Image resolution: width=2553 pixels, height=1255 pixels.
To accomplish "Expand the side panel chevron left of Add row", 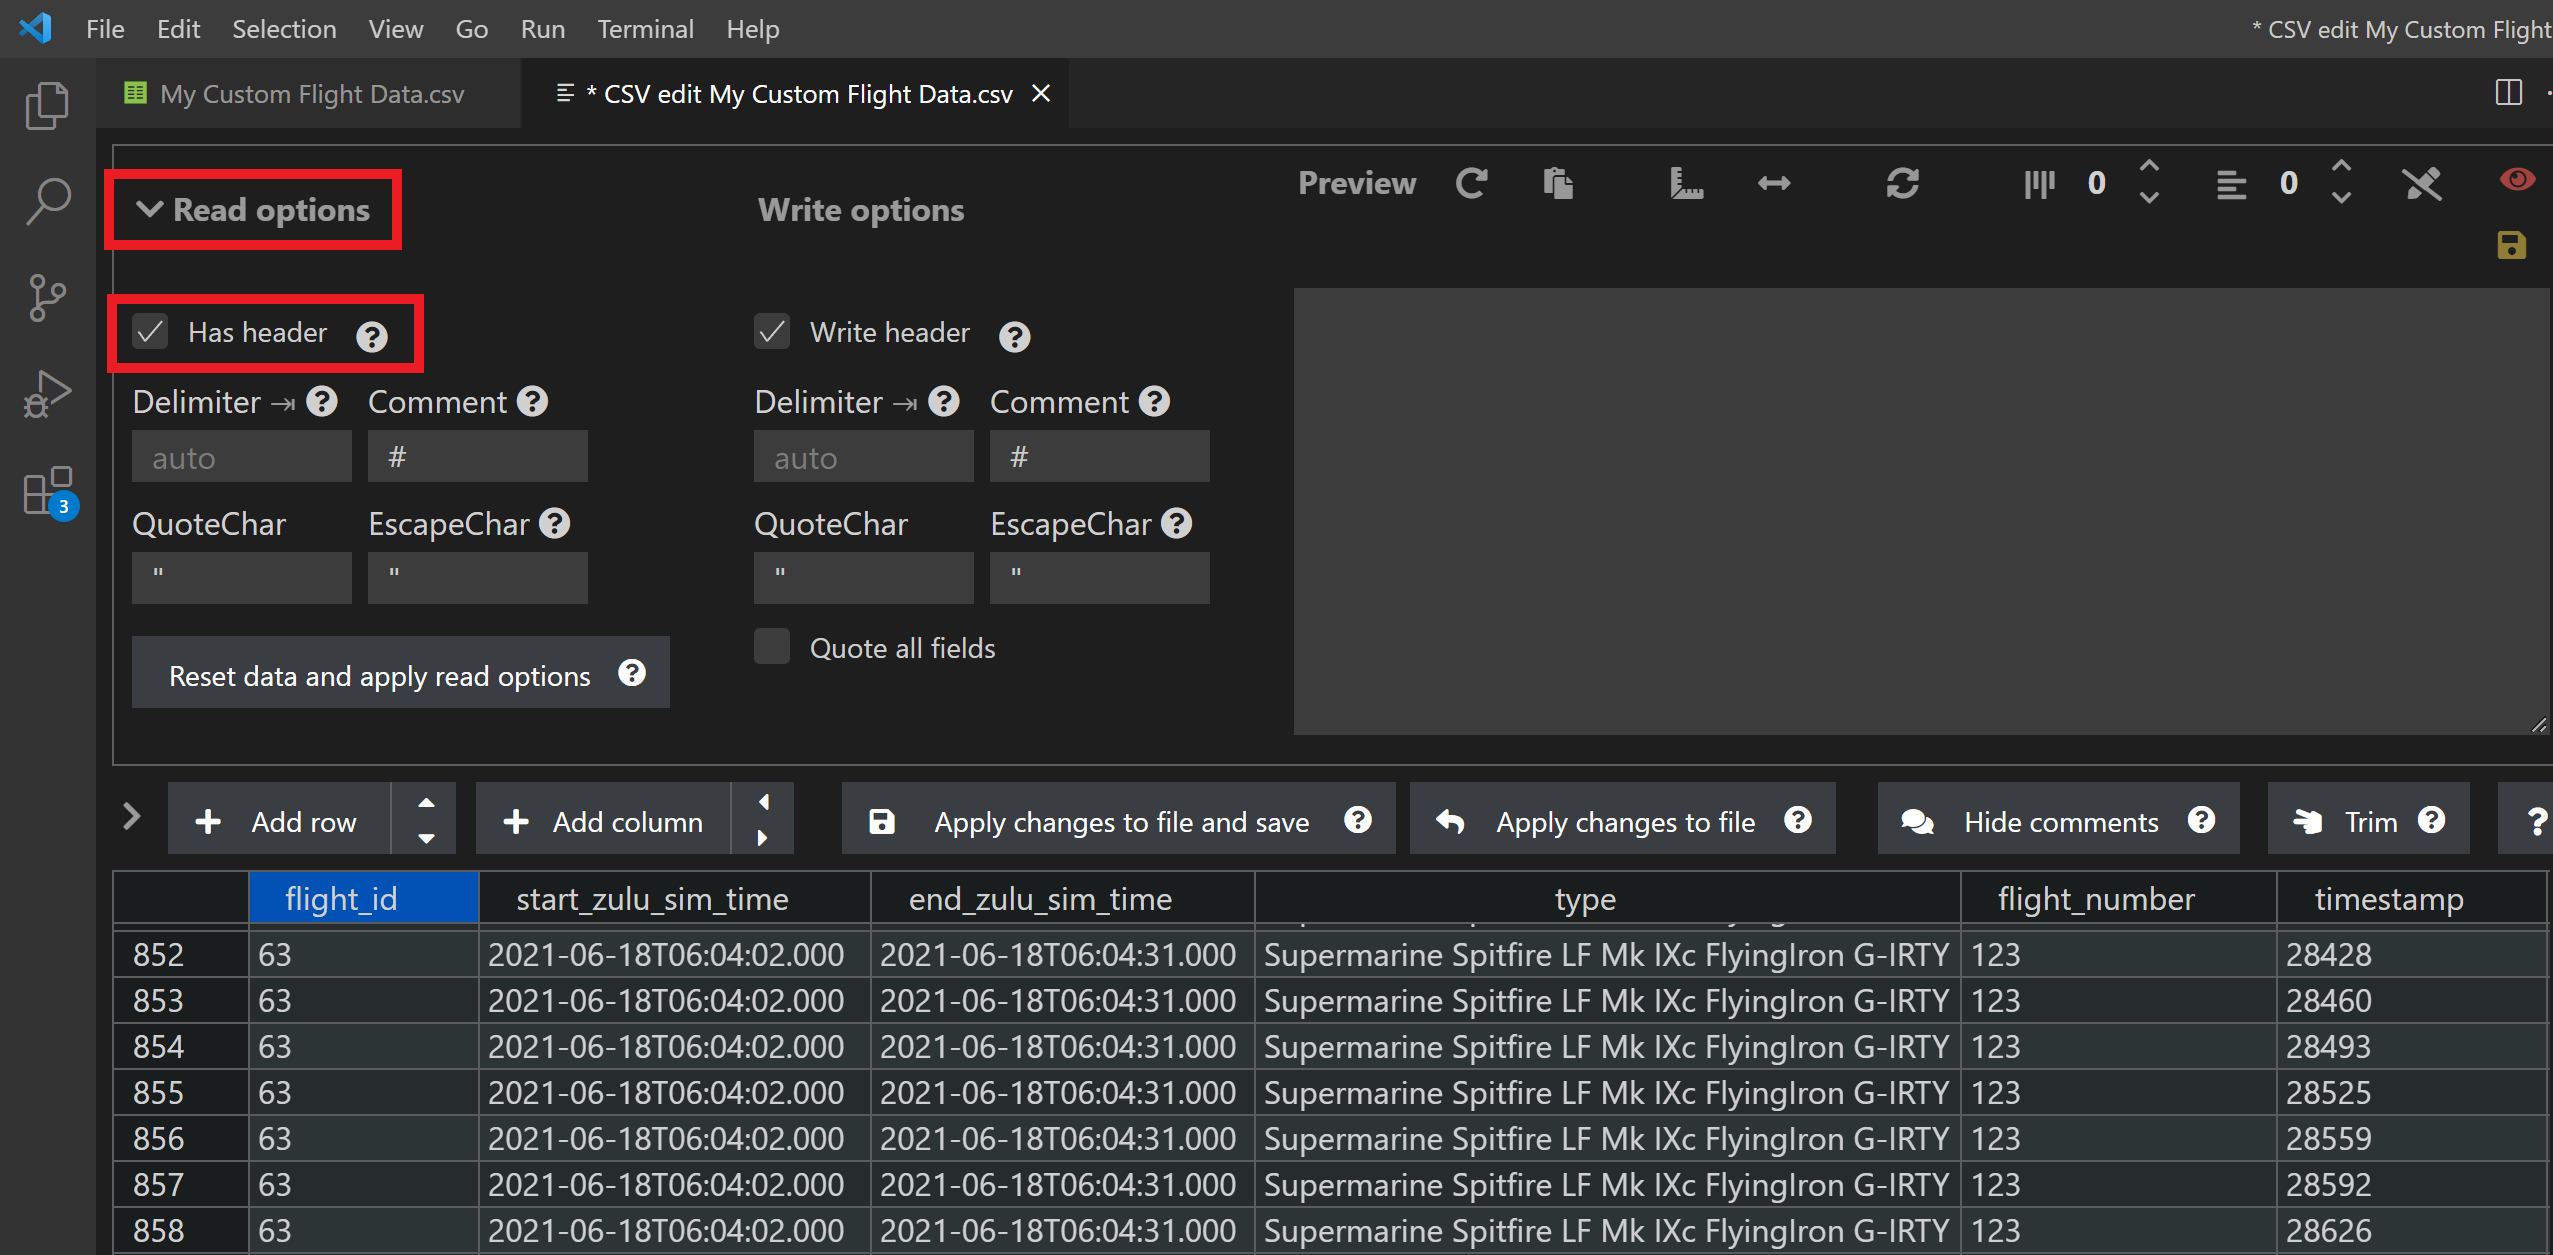I will pyautogui.click(x=131, y=817).
